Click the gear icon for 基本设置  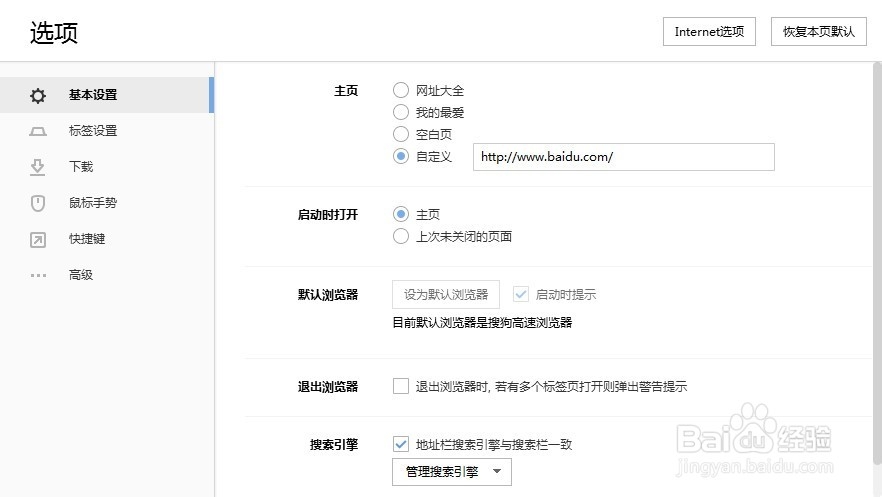pos(38,96)
